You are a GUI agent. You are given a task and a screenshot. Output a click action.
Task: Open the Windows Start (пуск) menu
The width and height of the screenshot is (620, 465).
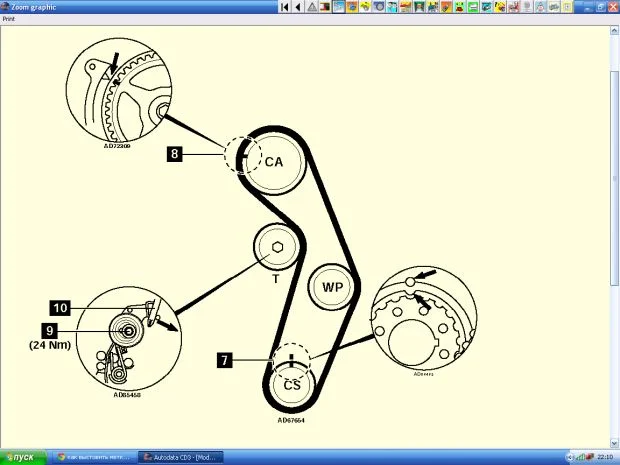click(20, 457)
